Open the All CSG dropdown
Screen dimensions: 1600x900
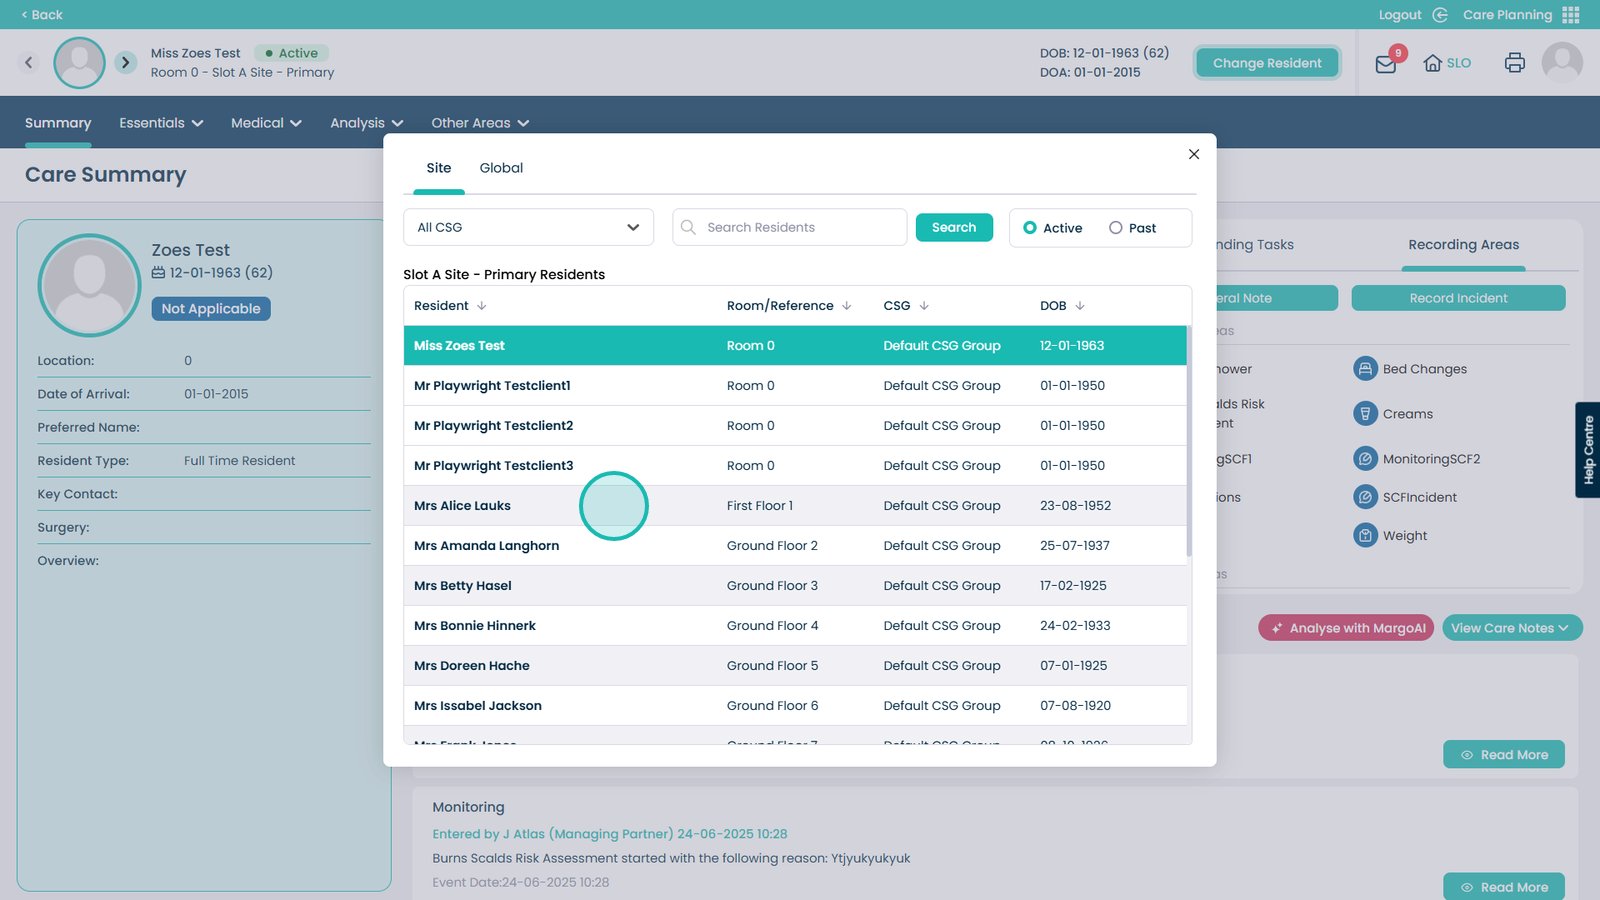pos(528,227)
